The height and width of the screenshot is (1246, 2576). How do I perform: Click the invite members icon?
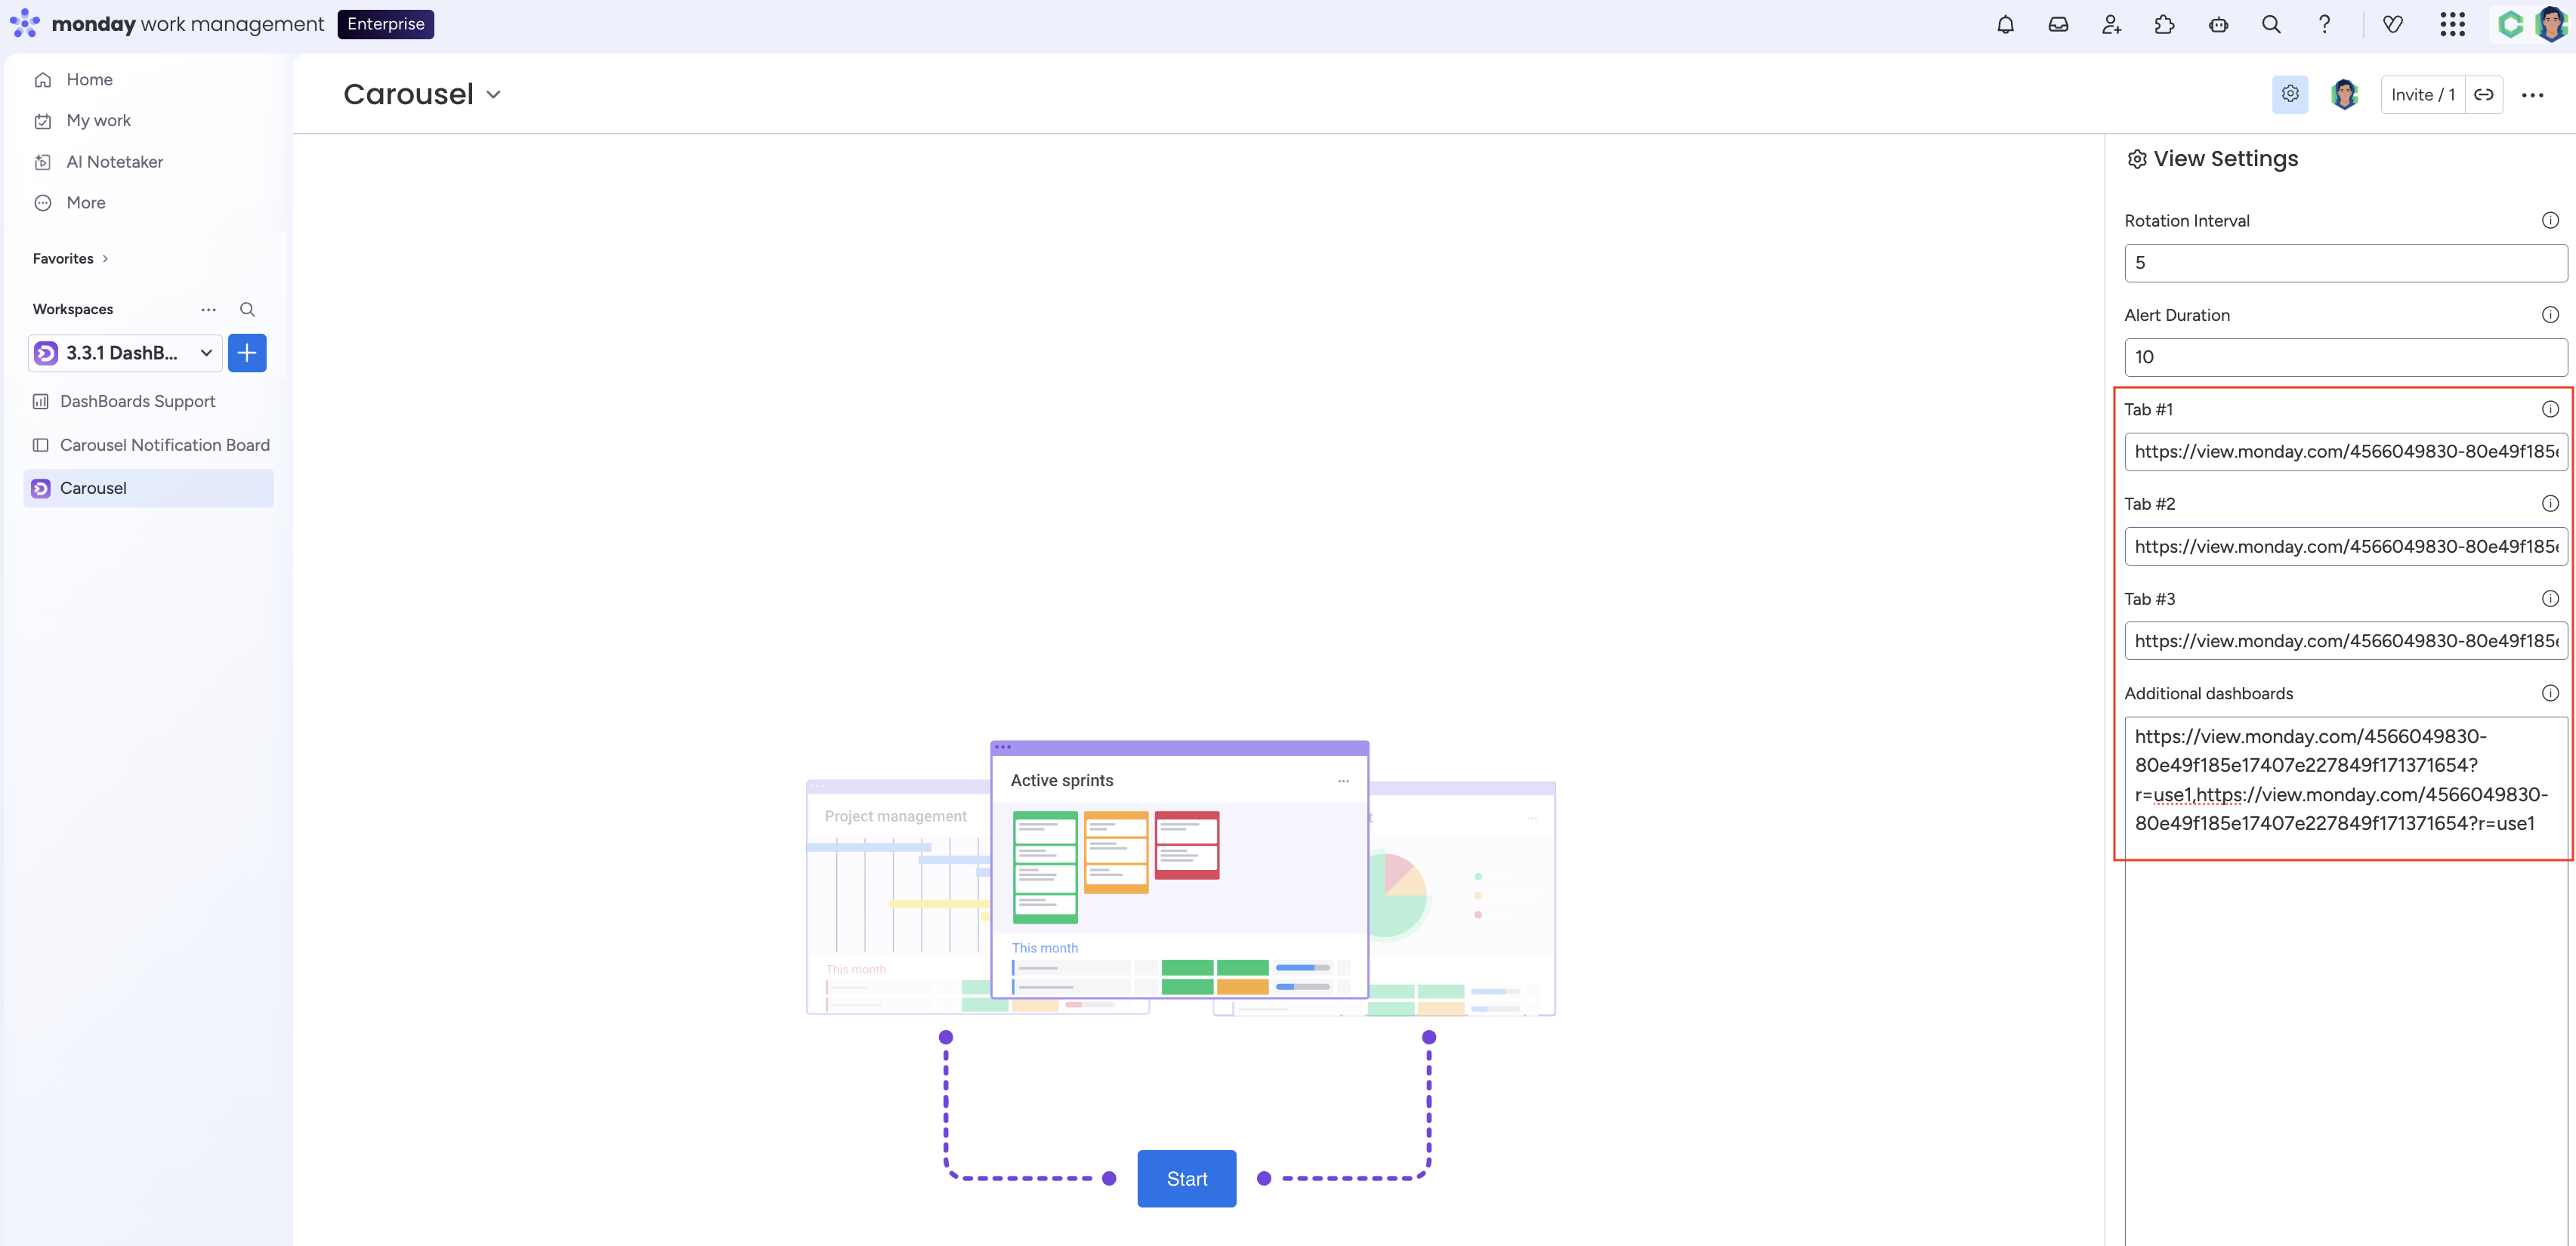click(x=2111, y=24)
